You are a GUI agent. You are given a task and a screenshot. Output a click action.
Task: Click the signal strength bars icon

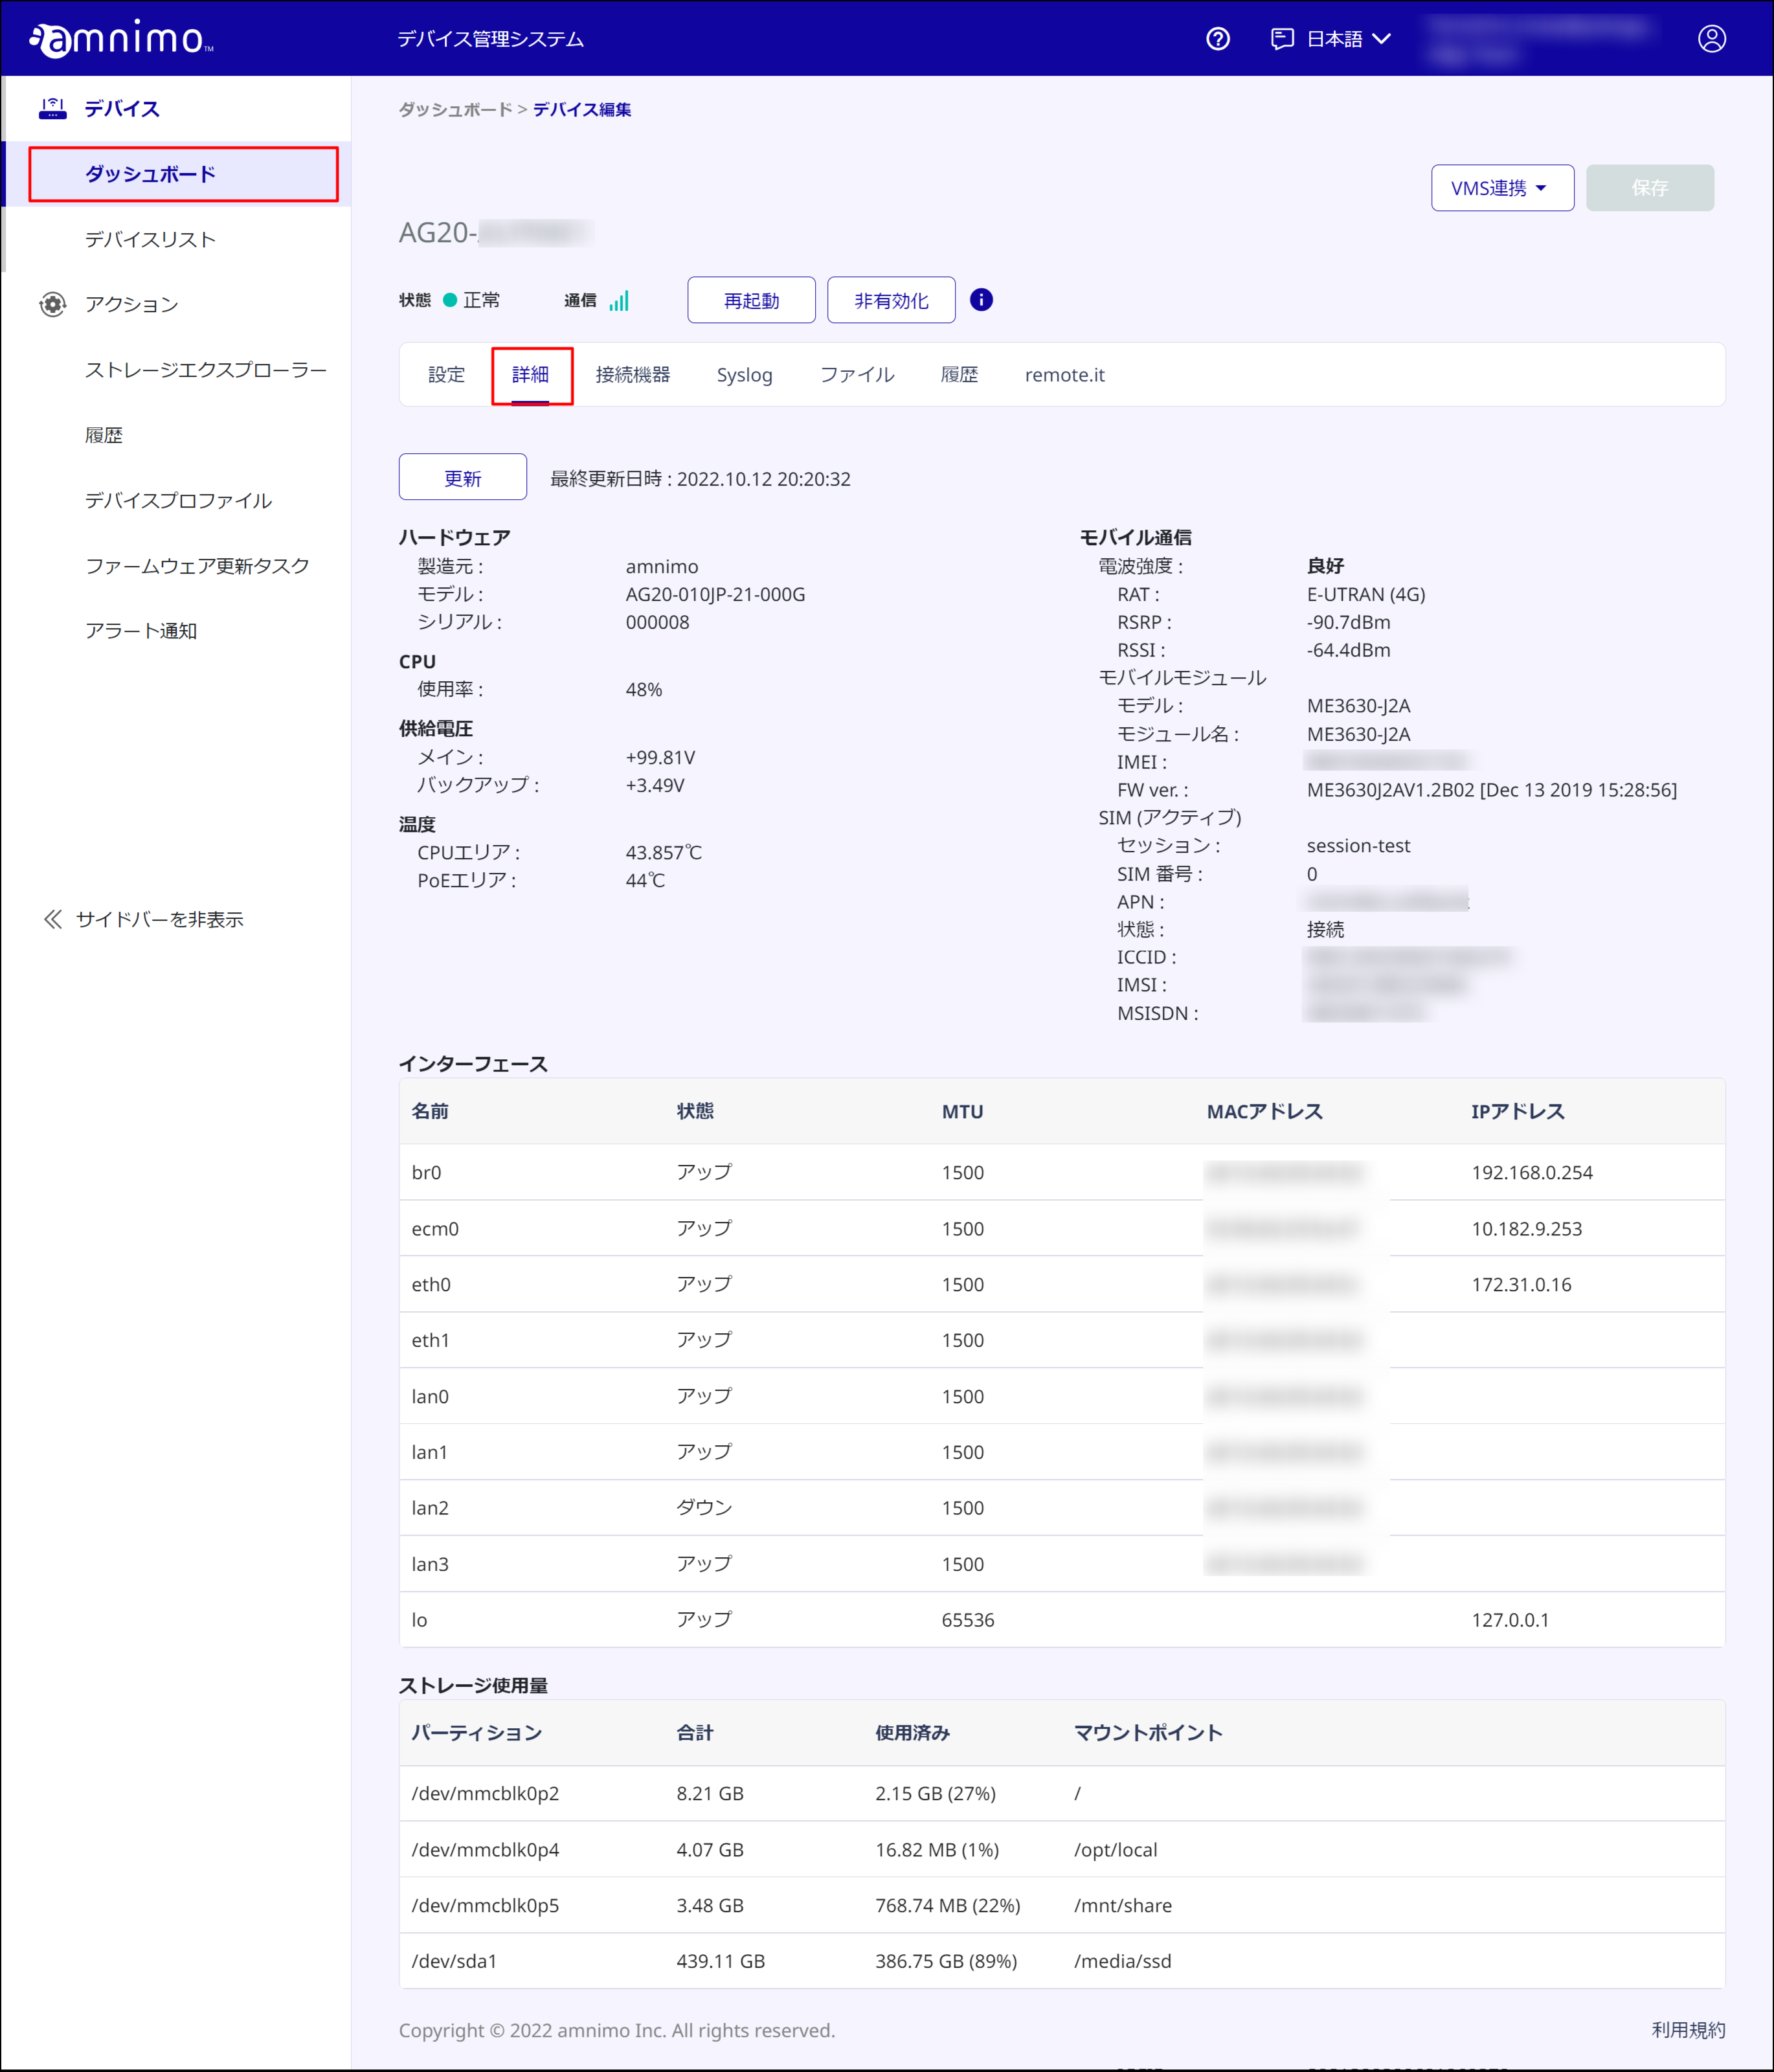[619, 300]
